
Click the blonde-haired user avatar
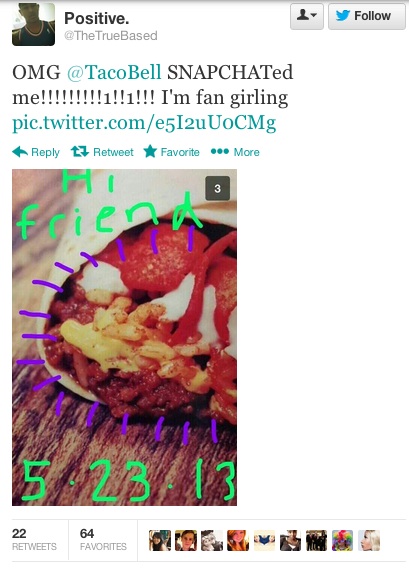pos(369,540)
